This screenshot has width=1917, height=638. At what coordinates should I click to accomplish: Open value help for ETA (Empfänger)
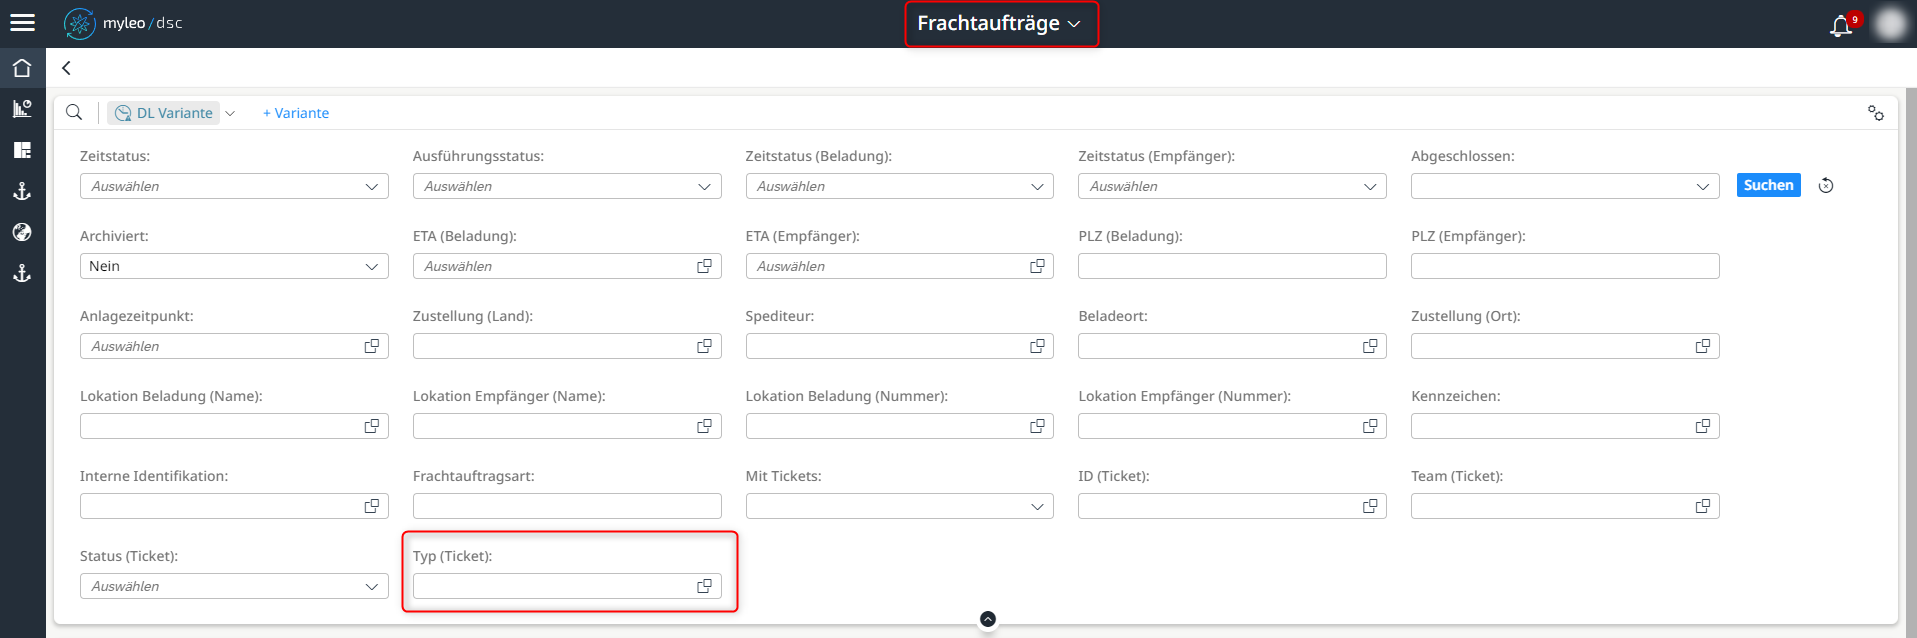(x=1037, y=266)
